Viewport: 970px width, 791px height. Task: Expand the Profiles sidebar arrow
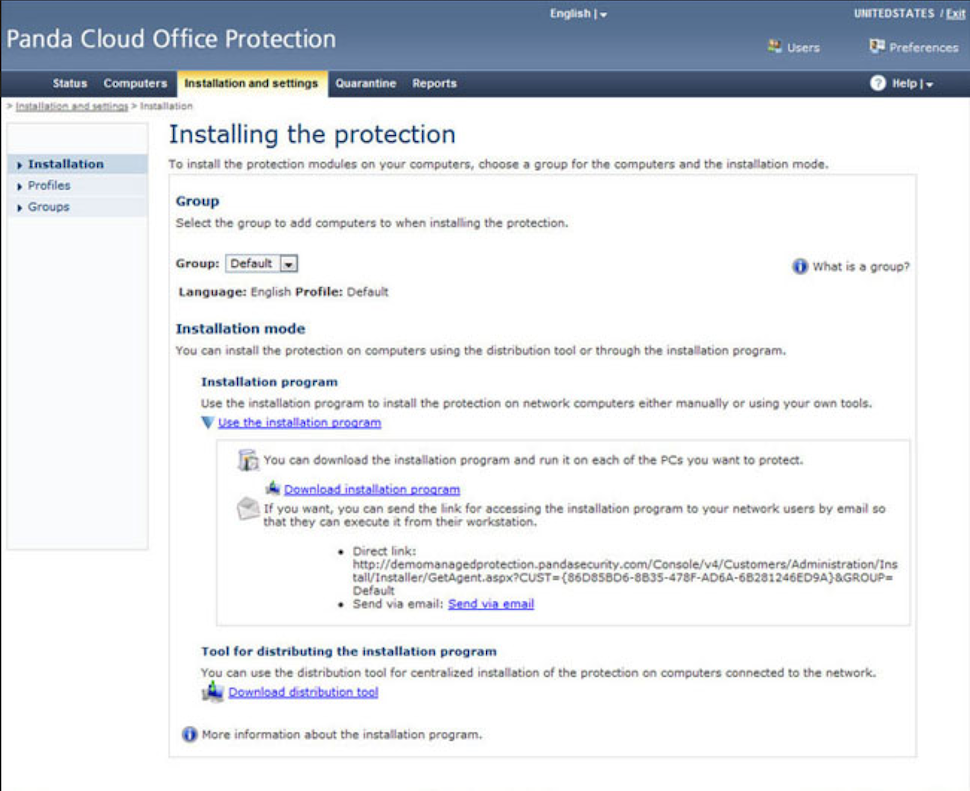click(19, 186)
